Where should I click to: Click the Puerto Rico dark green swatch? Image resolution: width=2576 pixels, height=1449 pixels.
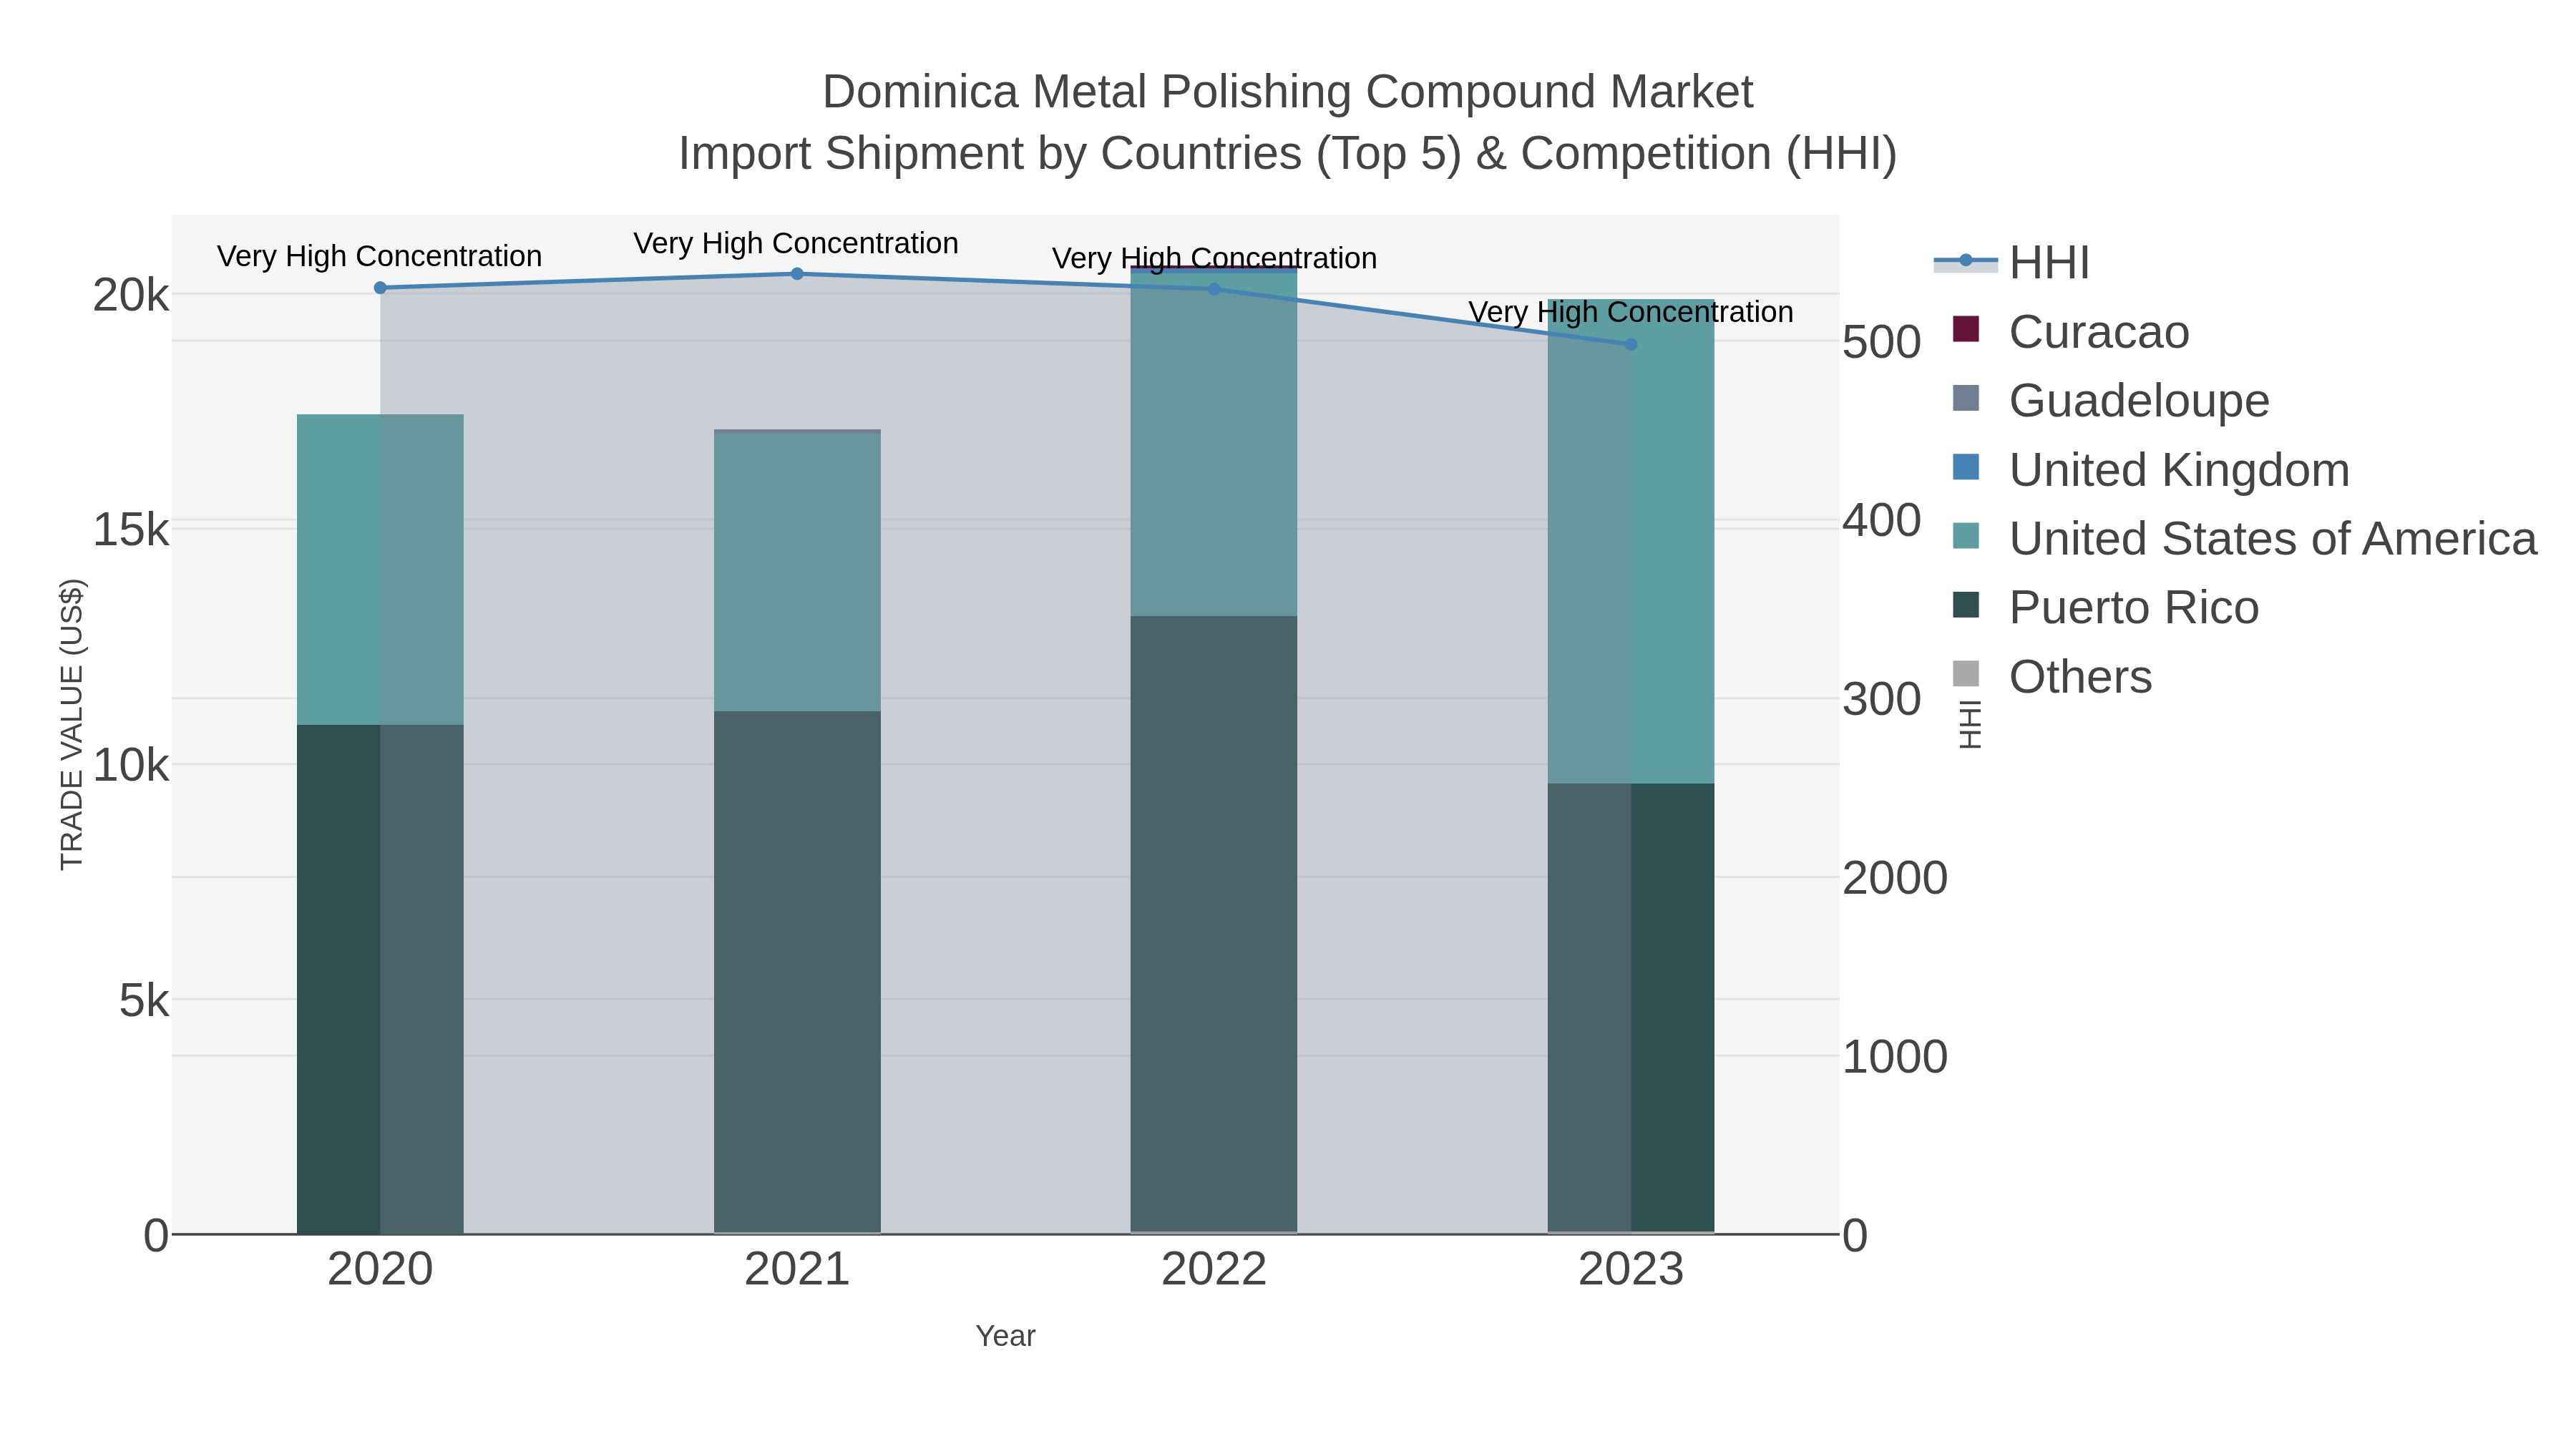click(x=1966, y=605)
